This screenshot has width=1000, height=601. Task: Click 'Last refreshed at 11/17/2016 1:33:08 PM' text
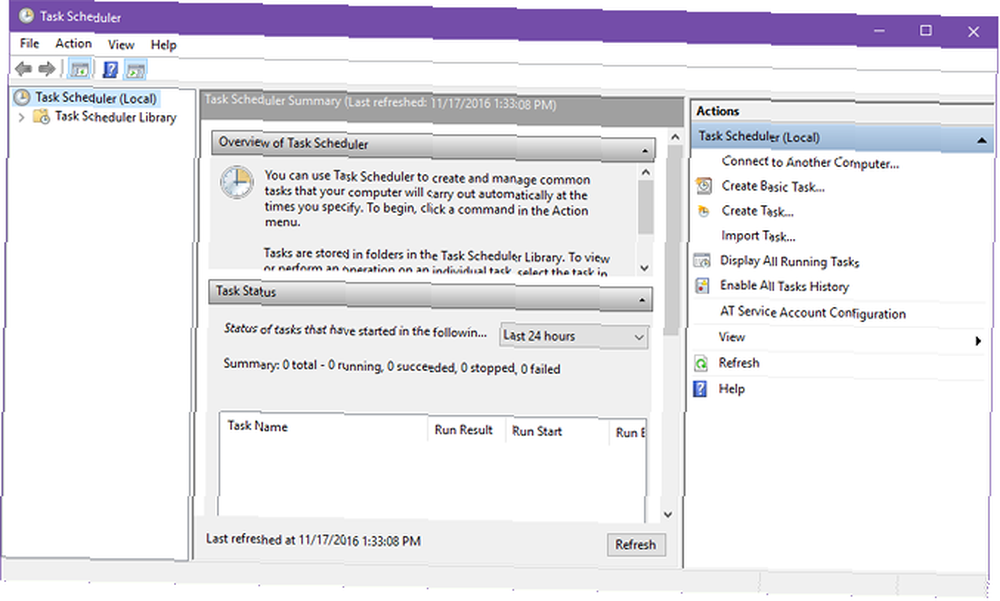(313, 540)
